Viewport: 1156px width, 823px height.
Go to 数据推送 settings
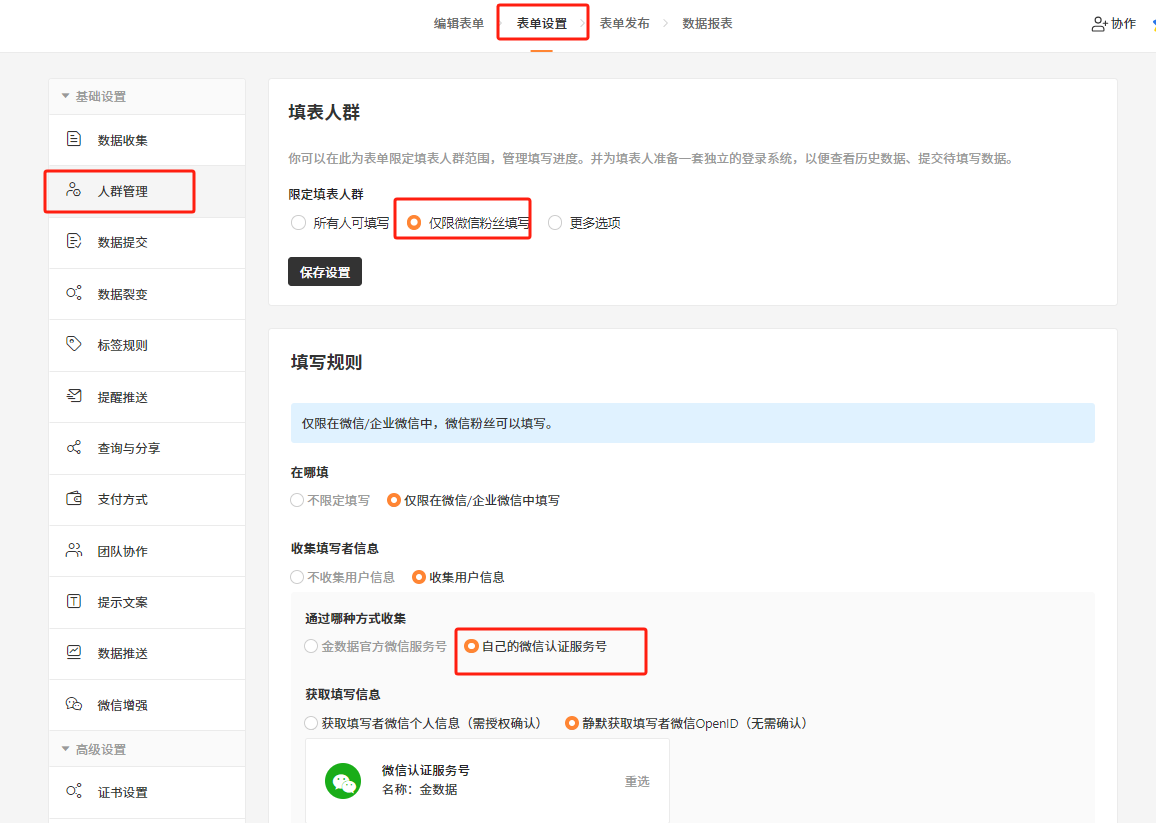[x=147, y=653]
